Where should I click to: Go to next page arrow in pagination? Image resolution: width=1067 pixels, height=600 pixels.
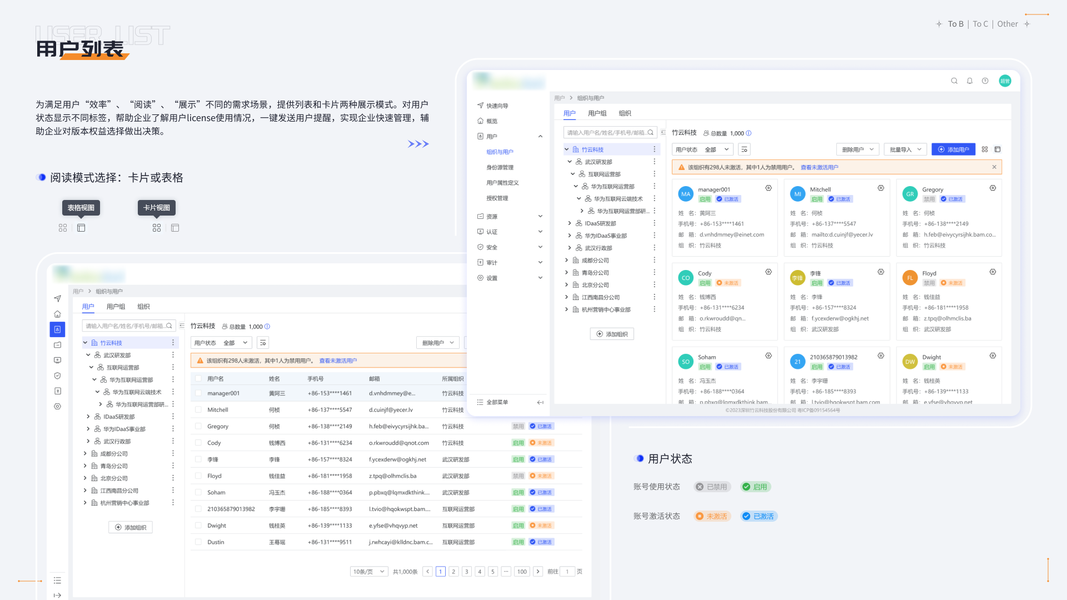(538, 571)
